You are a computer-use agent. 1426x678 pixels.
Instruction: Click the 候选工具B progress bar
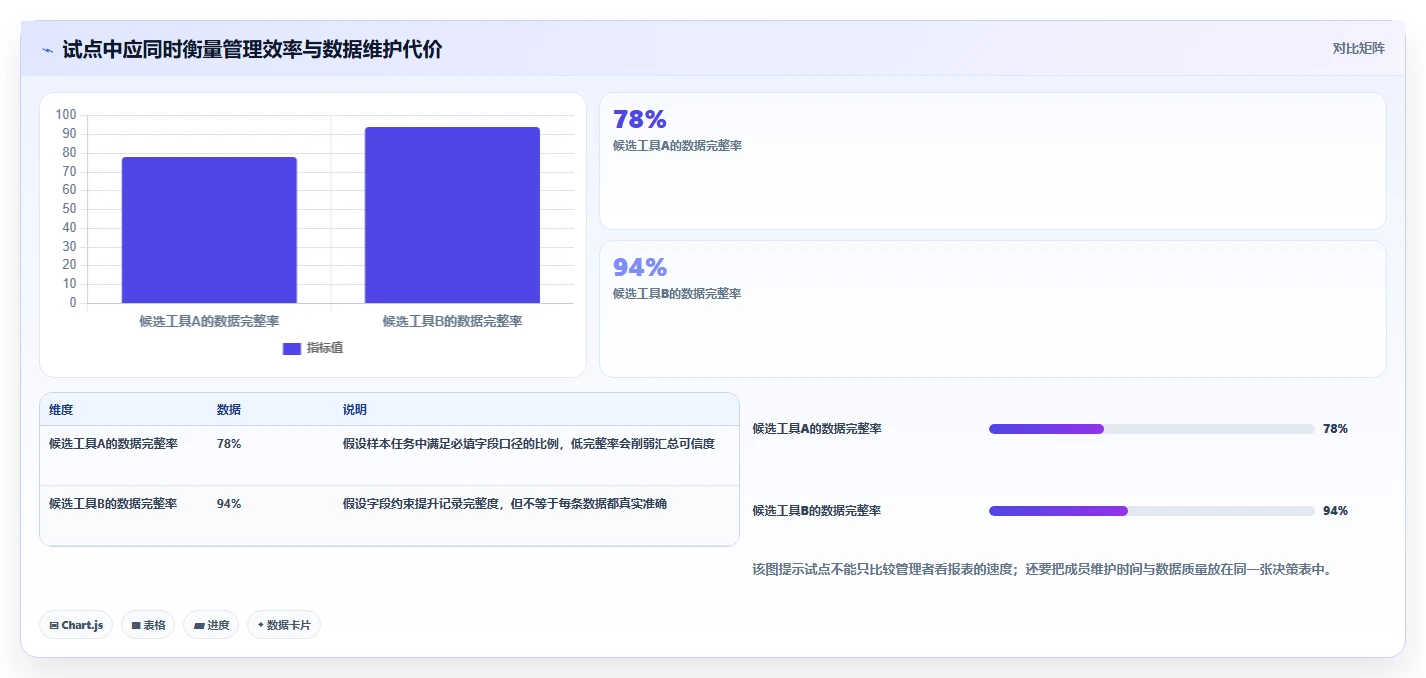point(1151,511)
